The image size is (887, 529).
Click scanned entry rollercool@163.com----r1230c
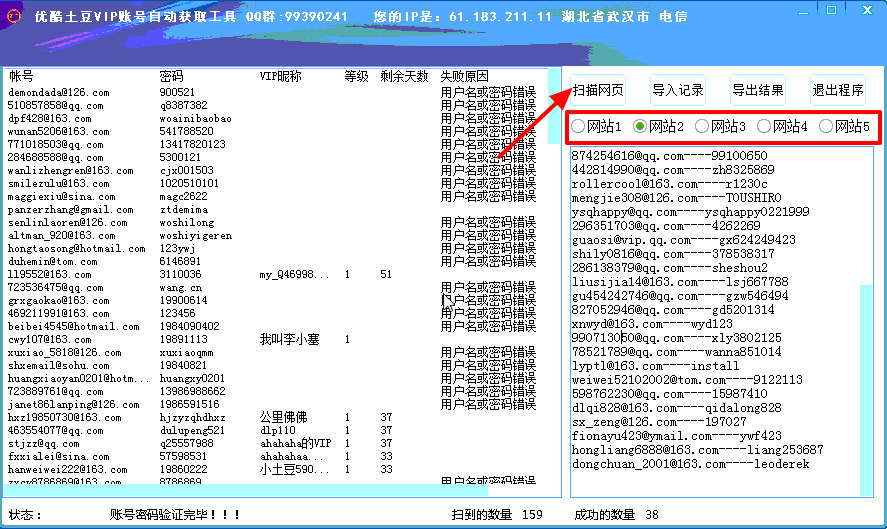click(669, 184)
